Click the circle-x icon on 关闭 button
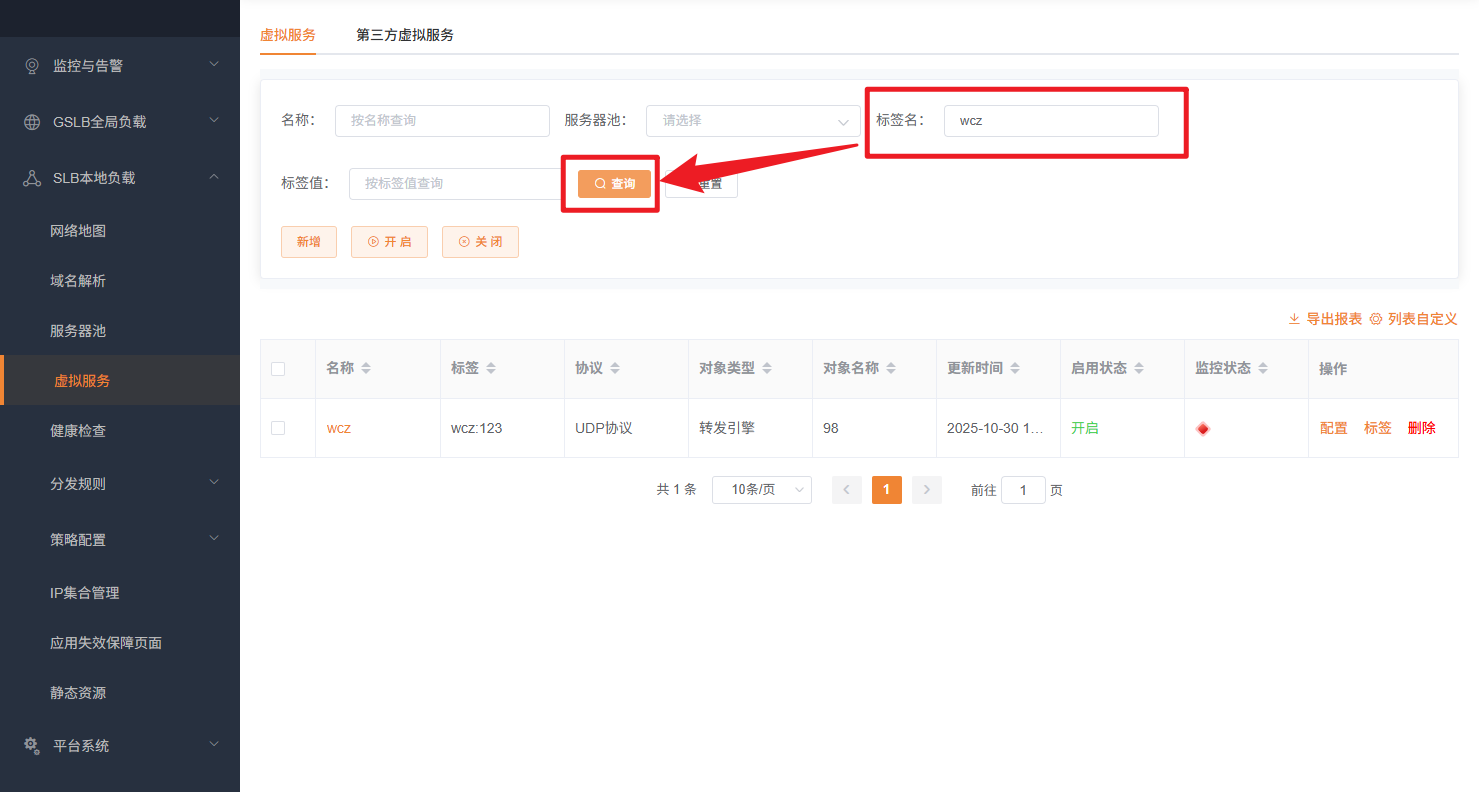Viewport: 1479px width, 792px height. tap(465, 241)
